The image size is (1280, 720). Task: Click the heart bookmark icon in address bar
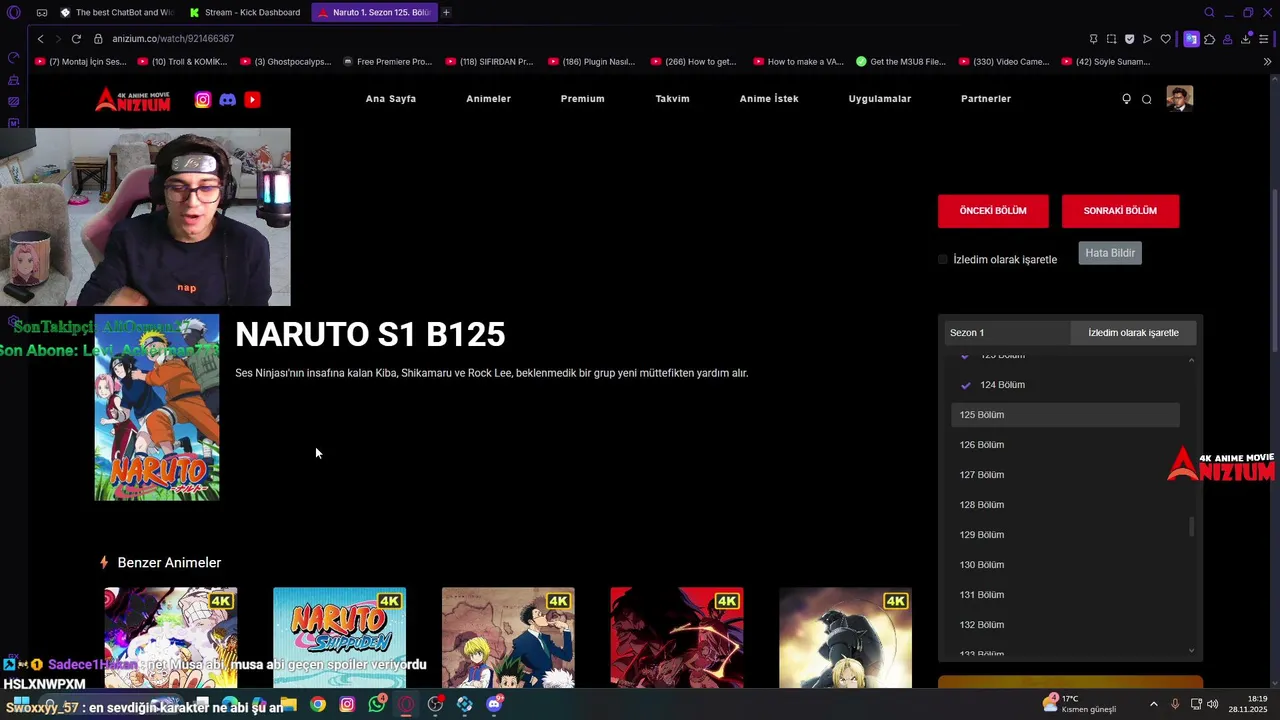1165,39
